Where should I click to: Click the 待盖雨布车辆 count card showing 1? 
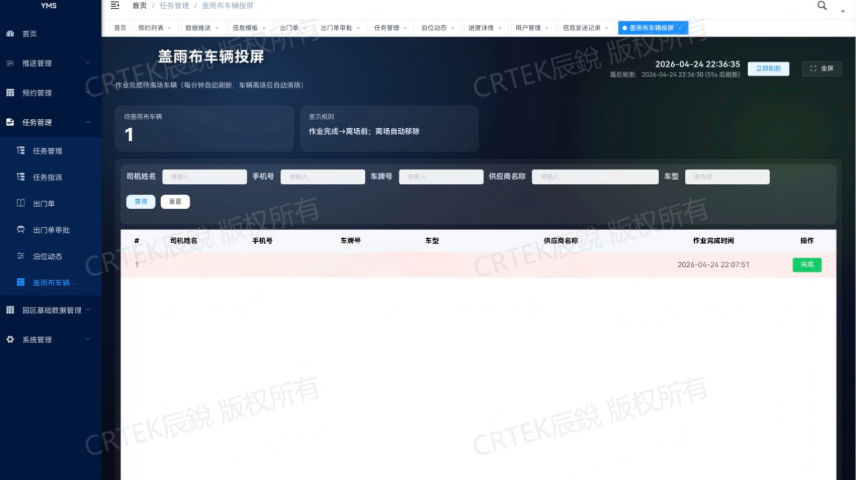point(204,128)
